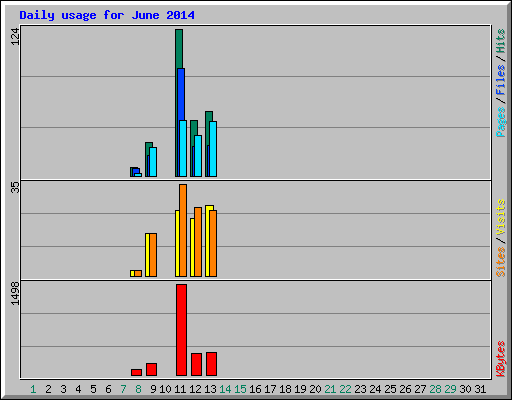Click the y-axis value 1498

click(x=15, y=293)
